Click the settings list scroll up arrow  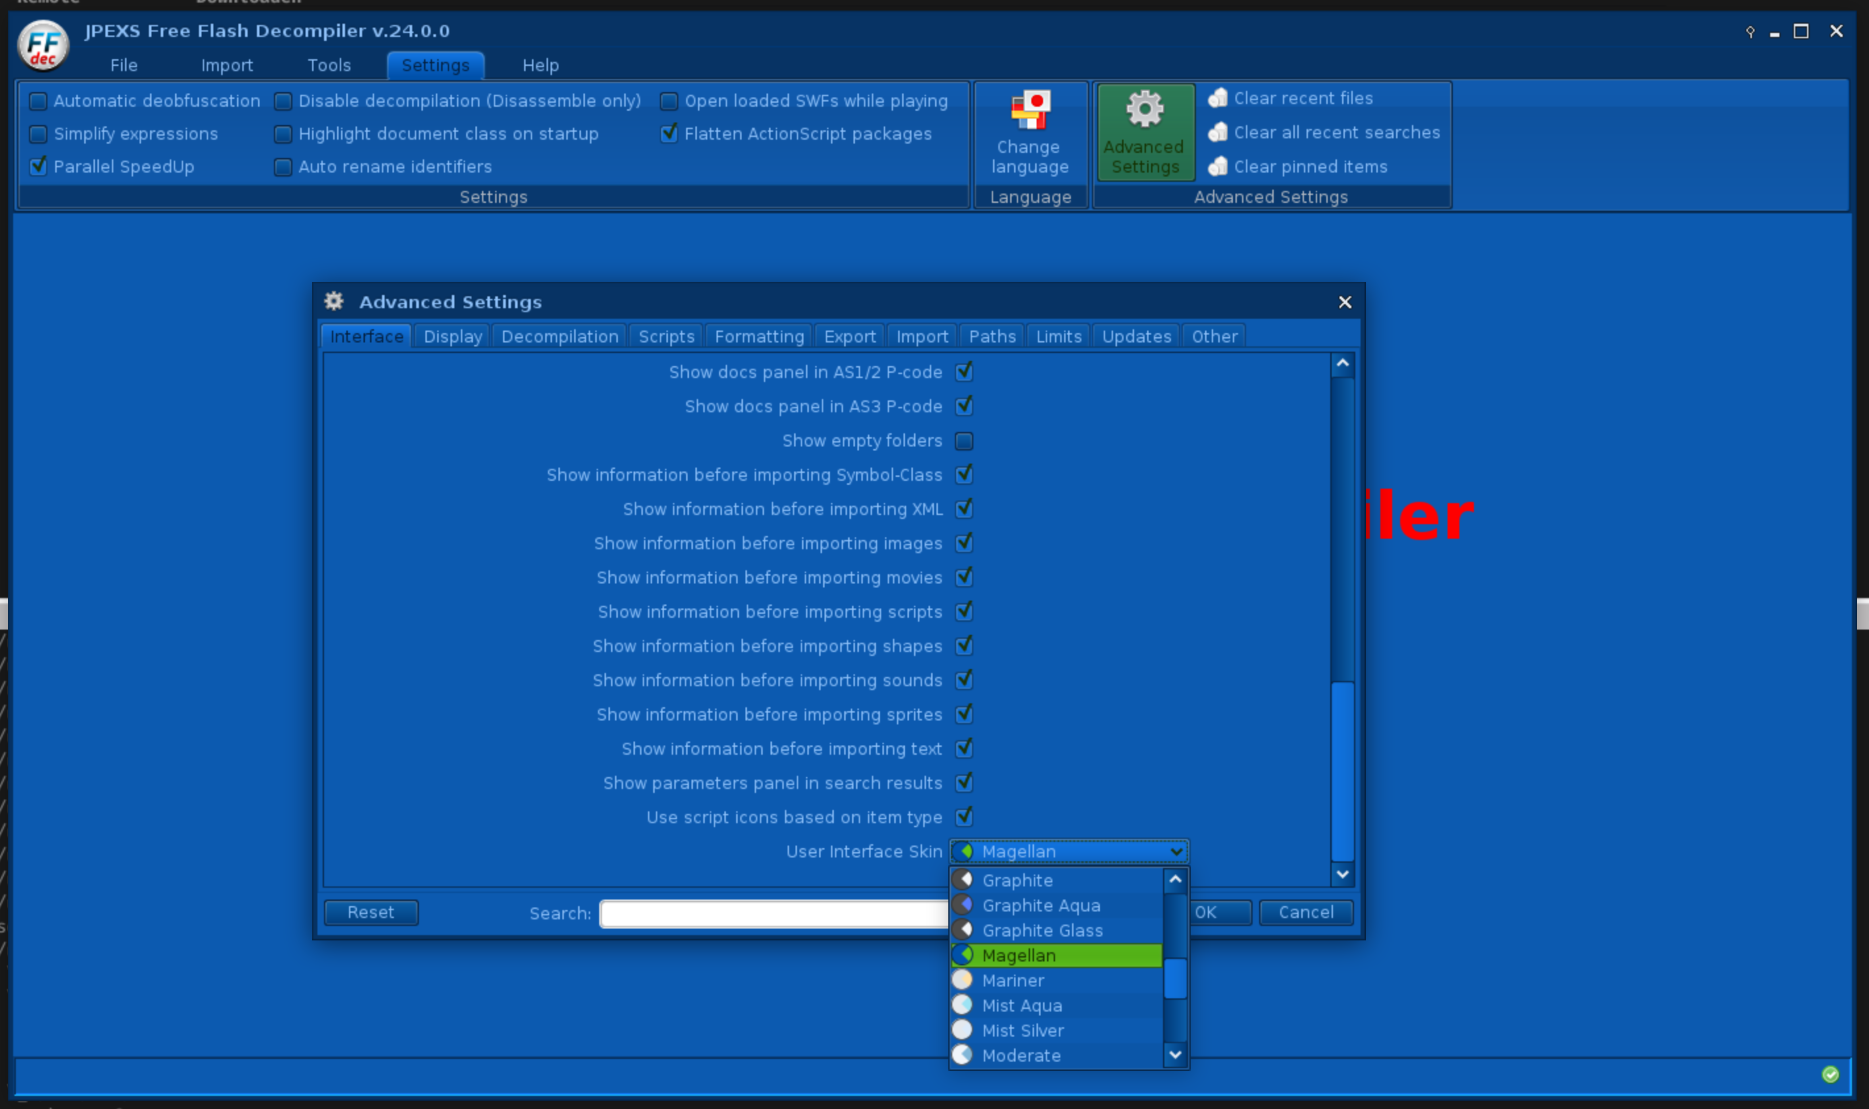[1343, 364]
